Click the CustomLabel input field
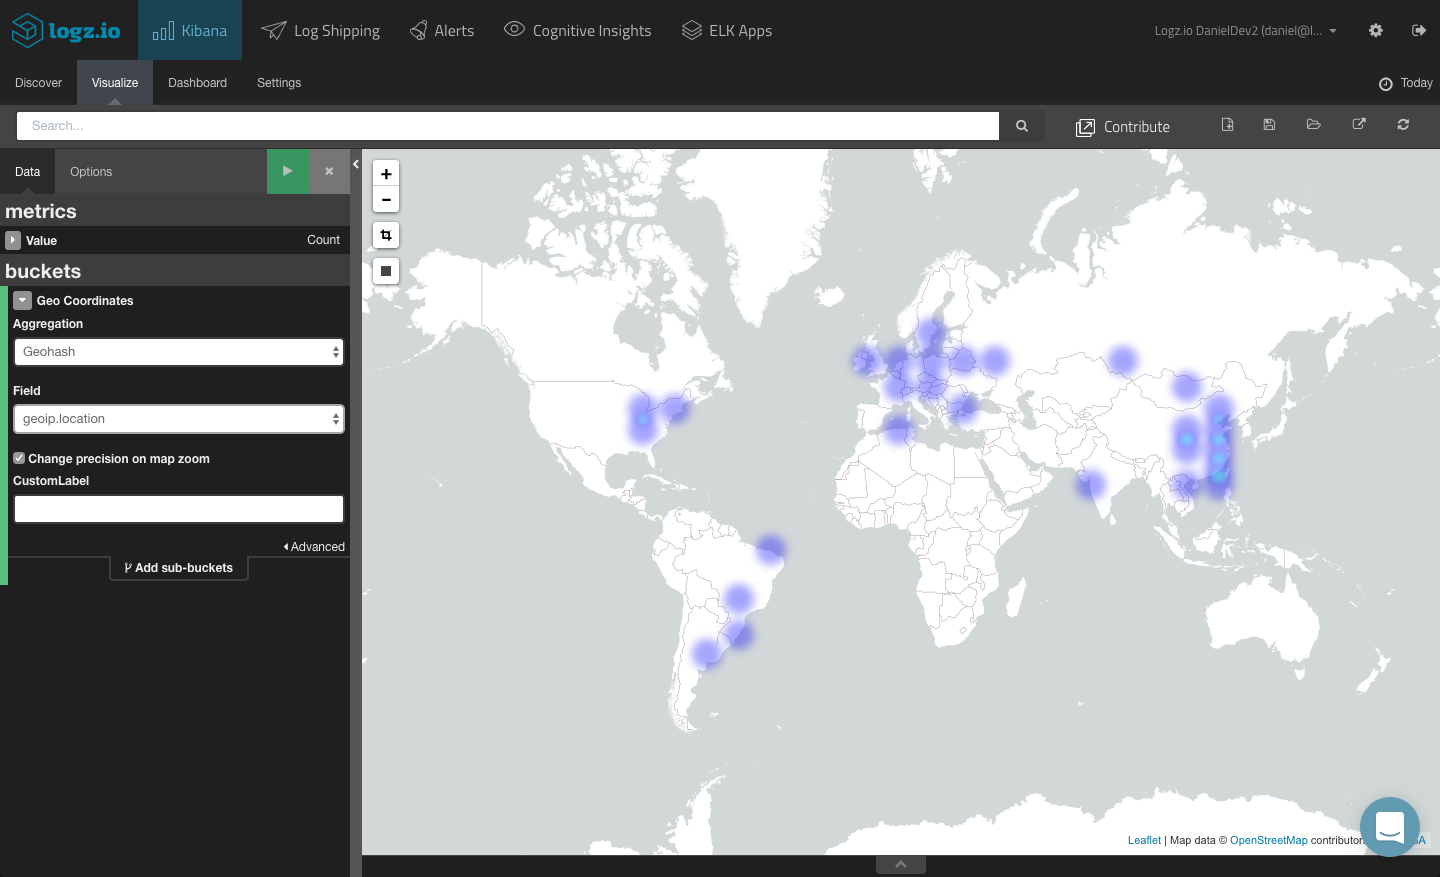Viewport: 1440px width, 877px height. [x=179, y=509]
